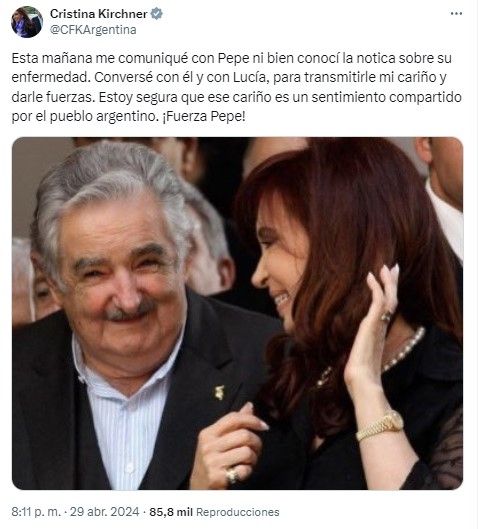Click the 8:11 p. m. timestamp
This screenshot has width=478, height=529.
[x=36, y=512]
